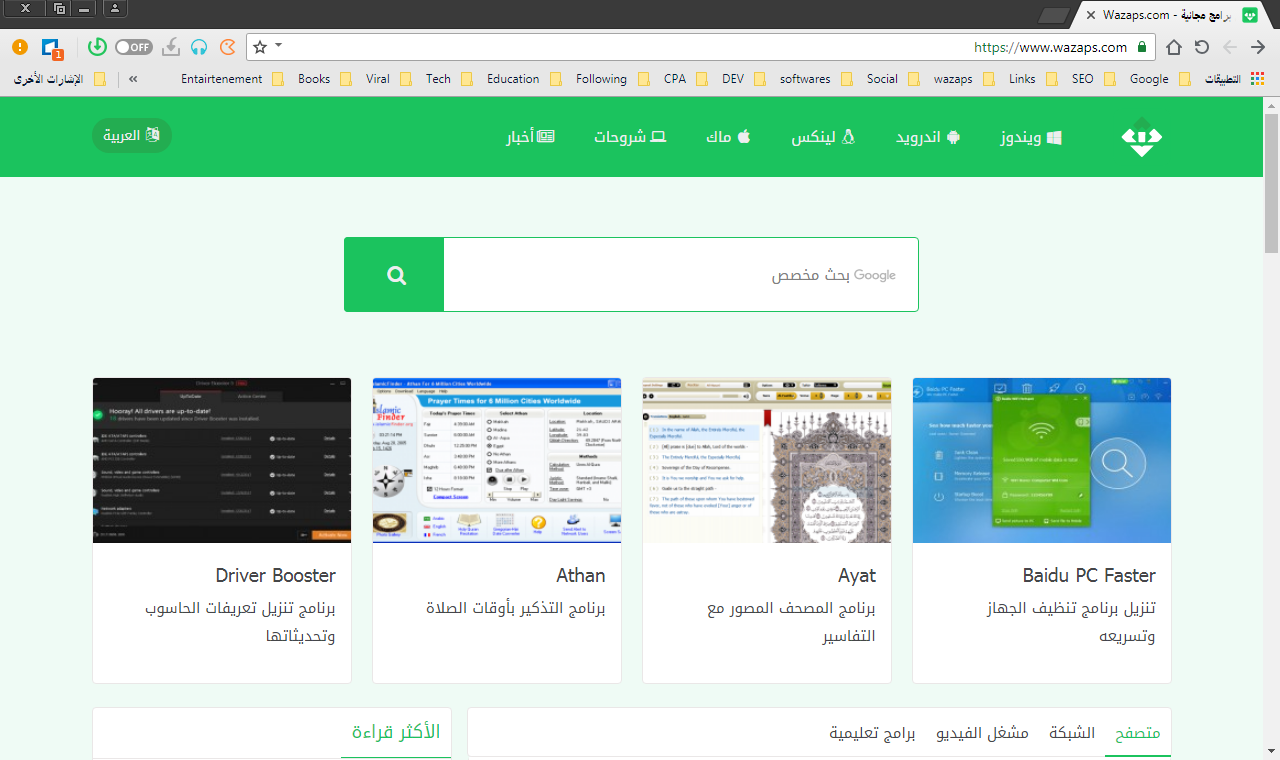
Task: Select the الأكثر قراءة tab
Action: pyautogui.click(x=396, y=733)
